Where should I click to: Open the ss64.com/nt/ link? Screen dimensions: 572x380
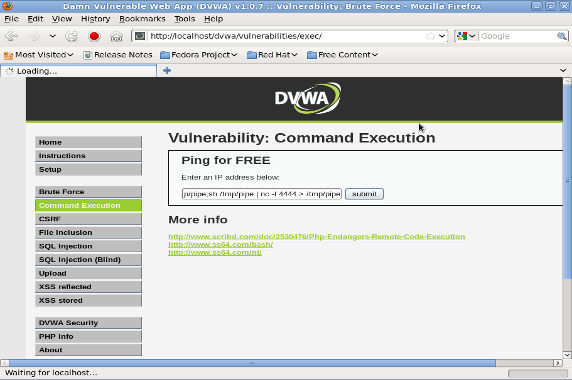[x=215, y=253]
